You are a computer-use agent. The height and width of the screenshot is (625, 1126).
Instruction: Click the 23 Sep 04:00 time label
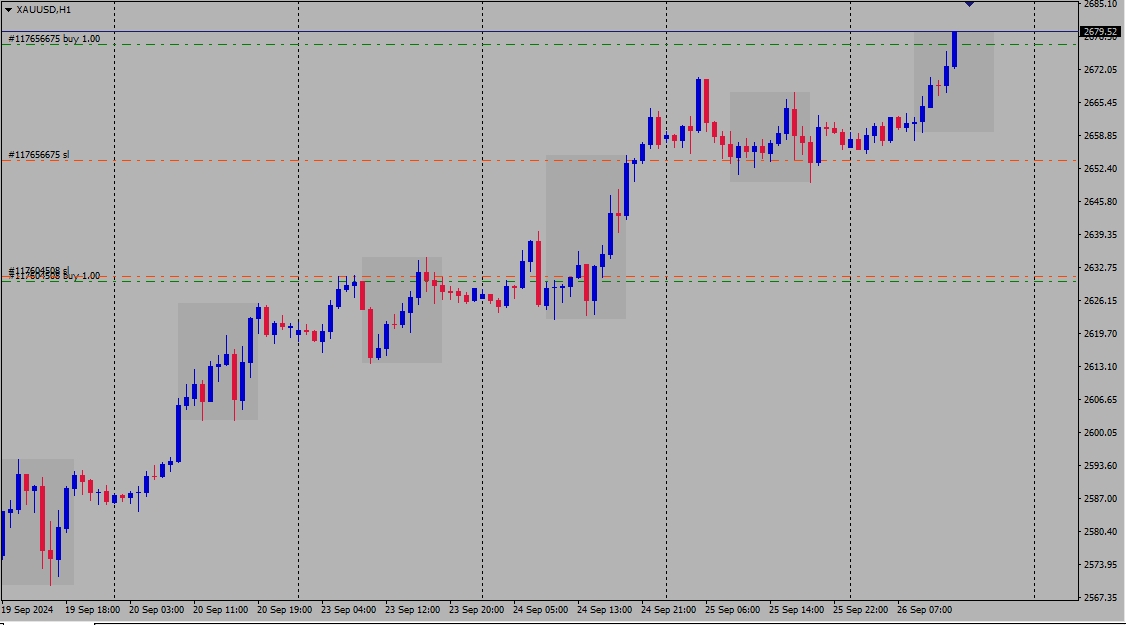[348, 610]
